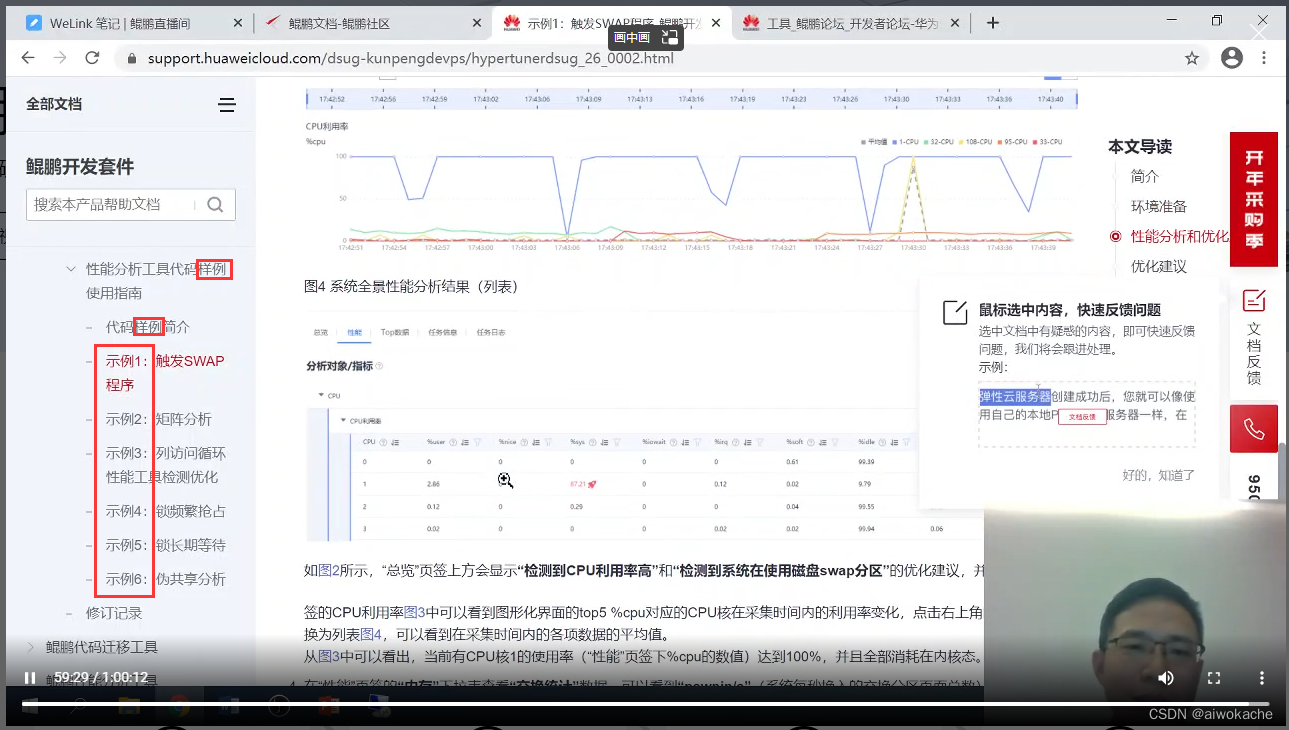Image resolution: width=1289 pixels, height=730 pixels.
Task: Select Top数据 tab in the screenshot image
Action: (395, 332)
